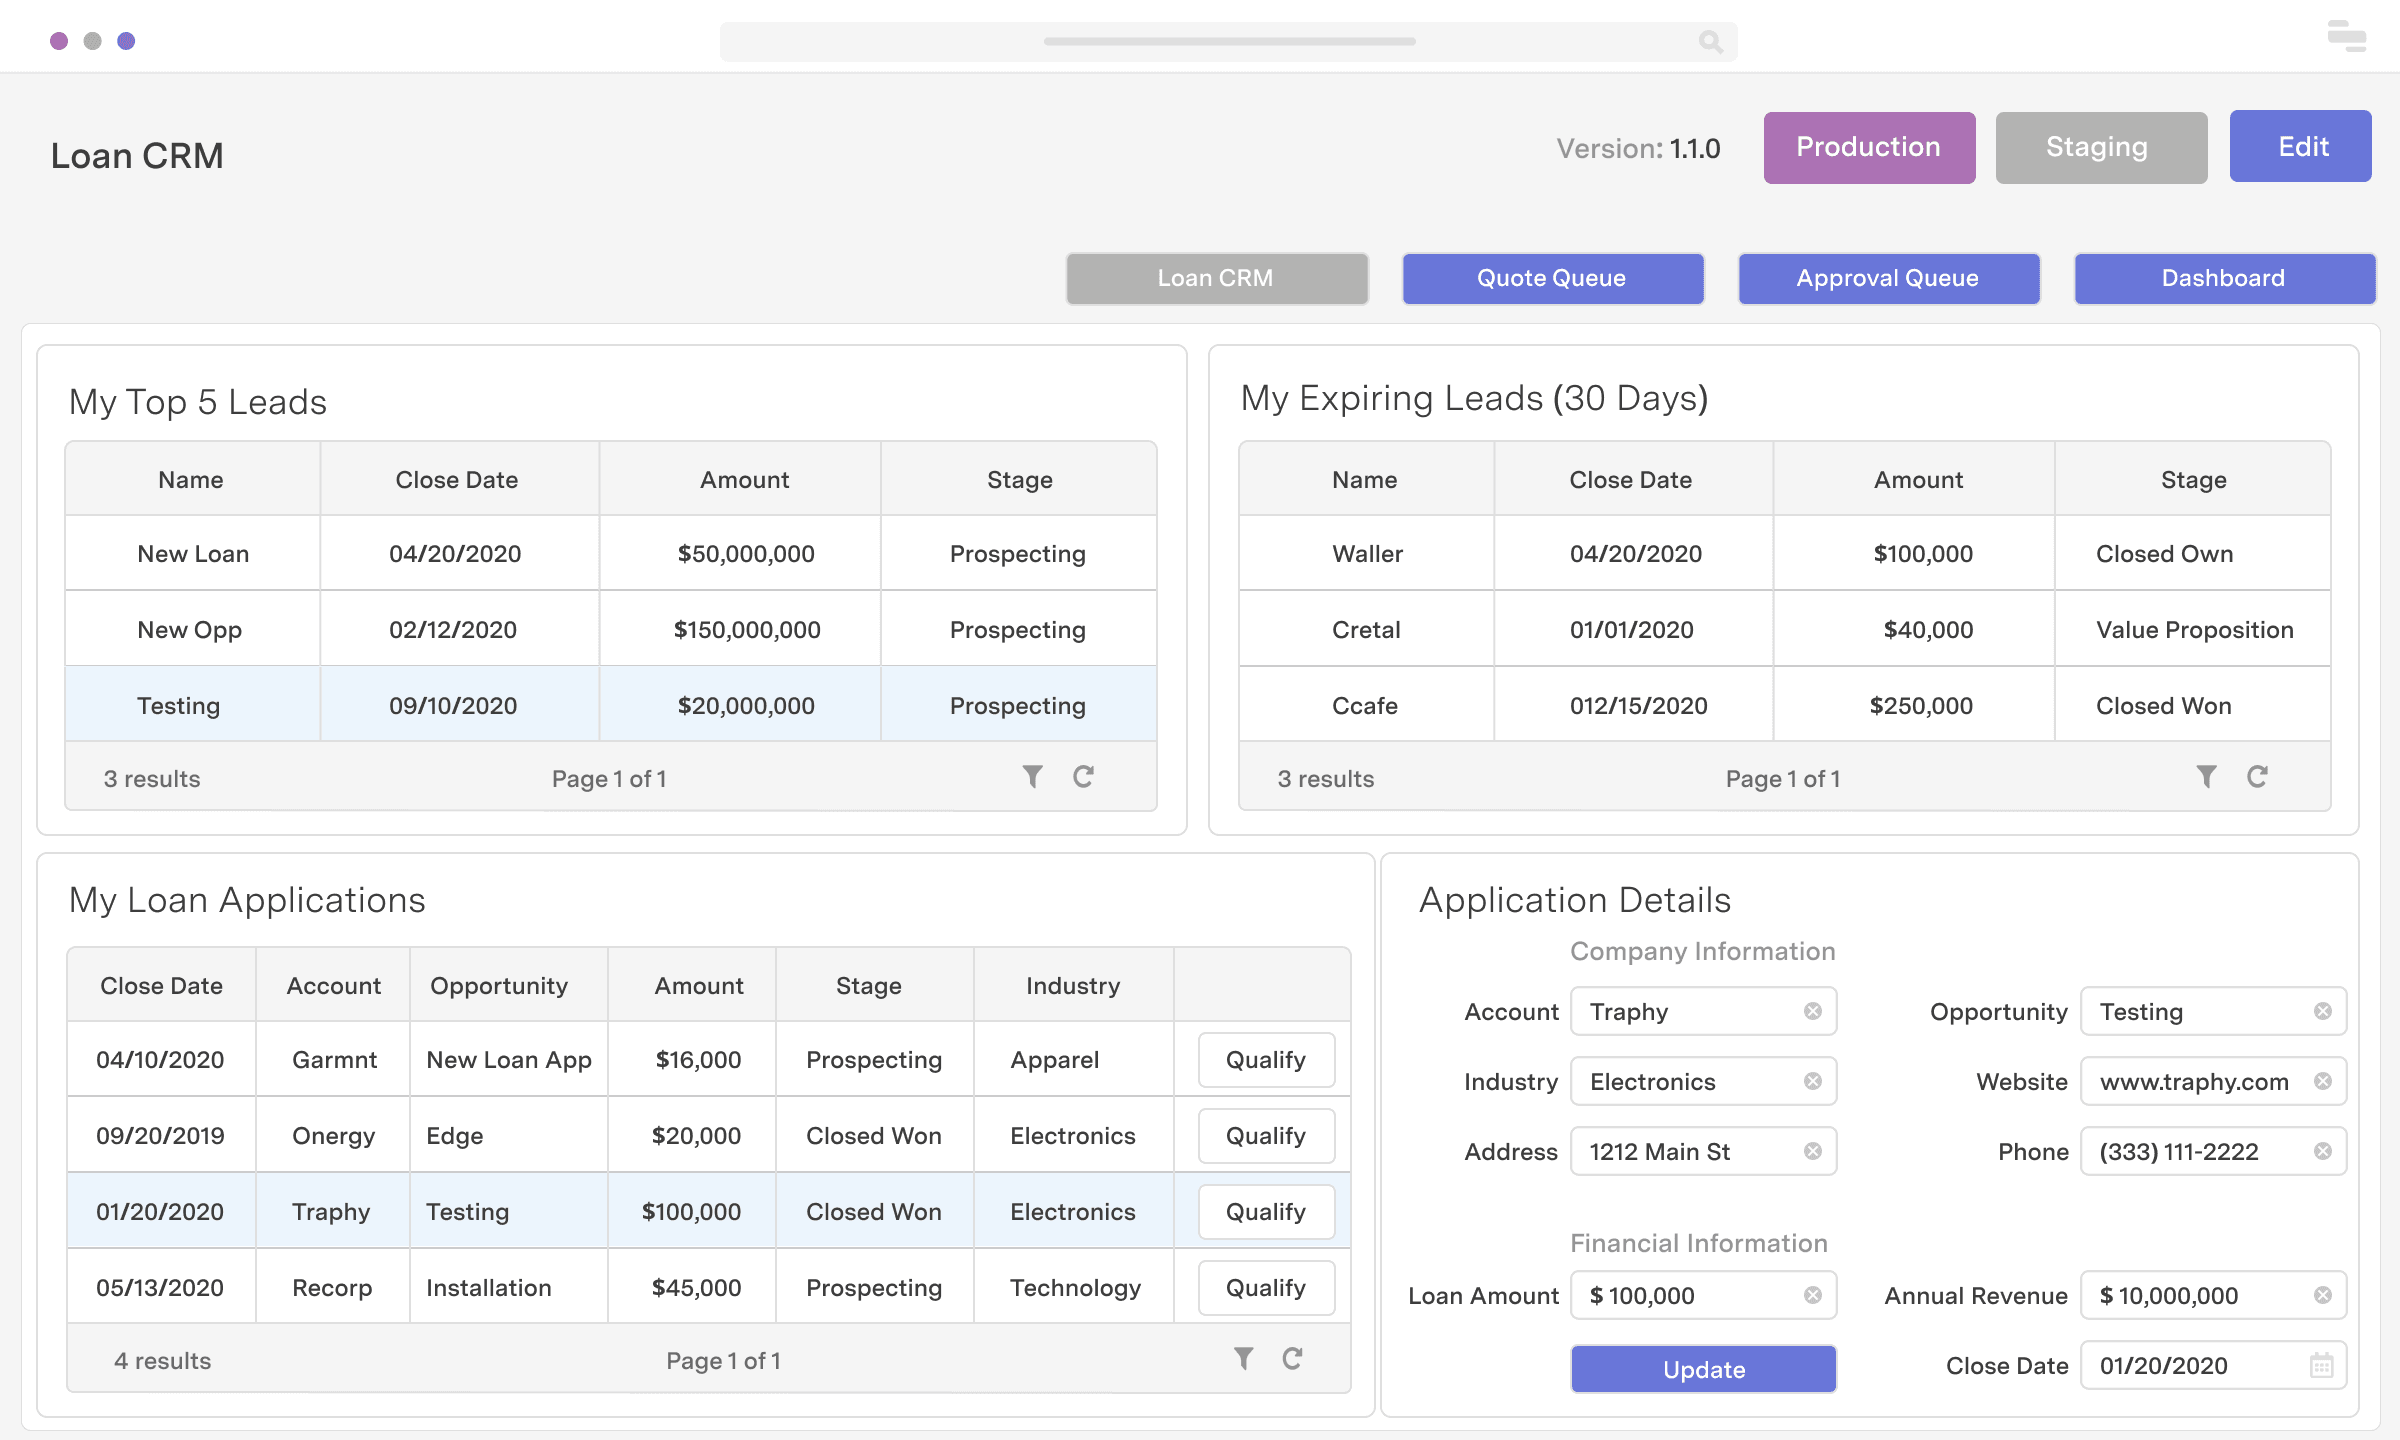
Task: Clear the Loan Amount value
Action: pos(1813,1295)
